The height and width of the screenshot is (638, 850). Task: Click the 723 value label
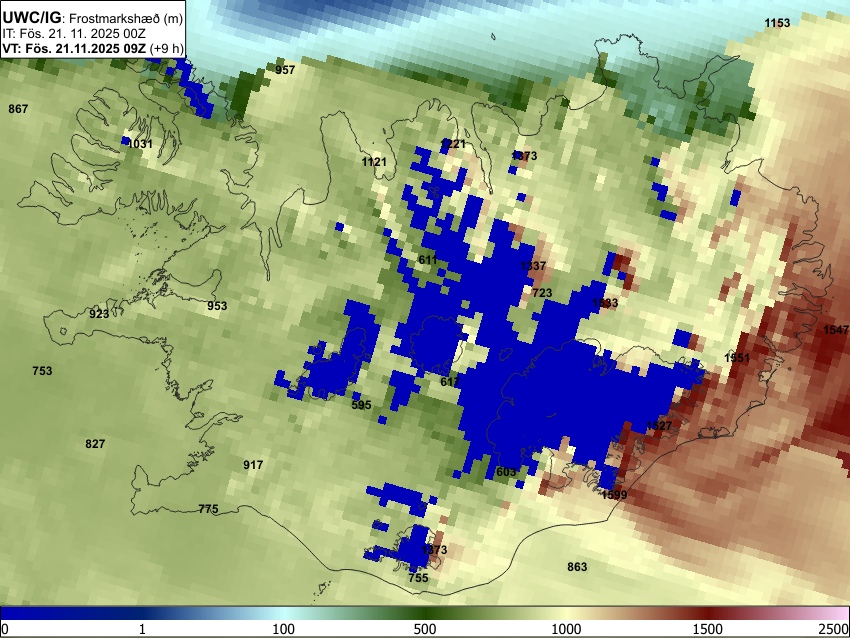pos(542,293)
